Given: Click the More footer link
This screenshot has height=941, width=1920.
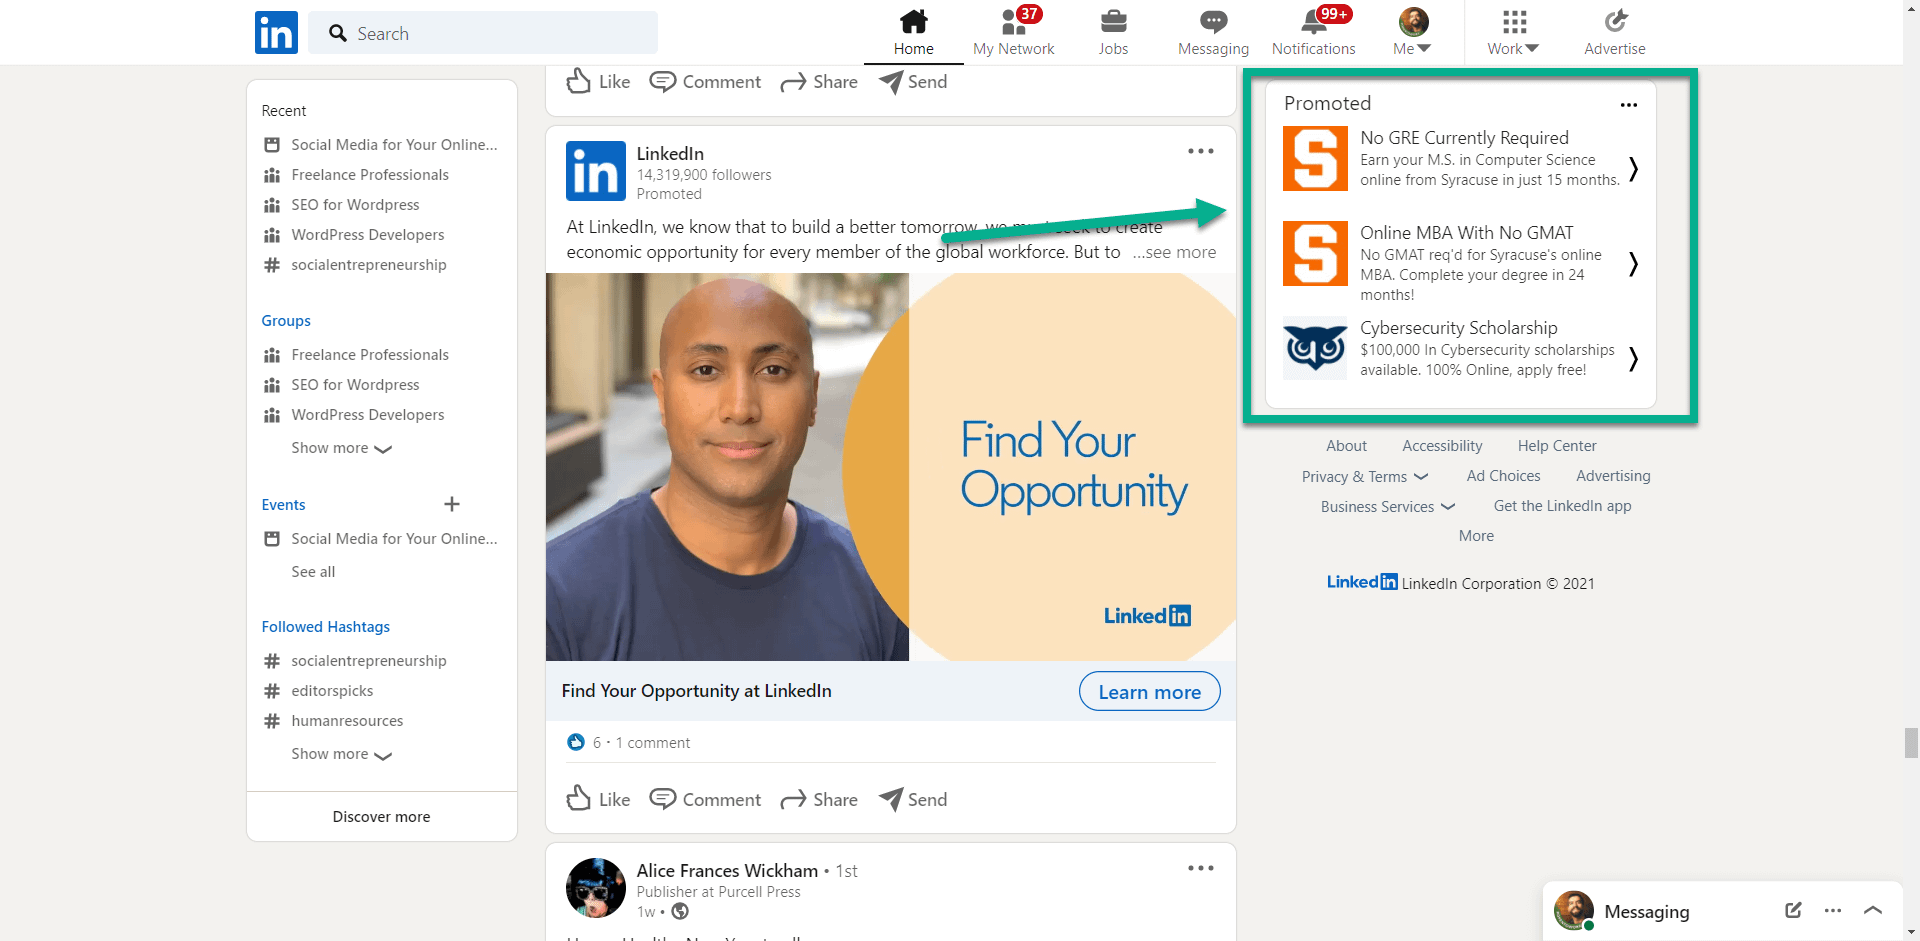Looking at the screenshot, I should coord(1476,536).
